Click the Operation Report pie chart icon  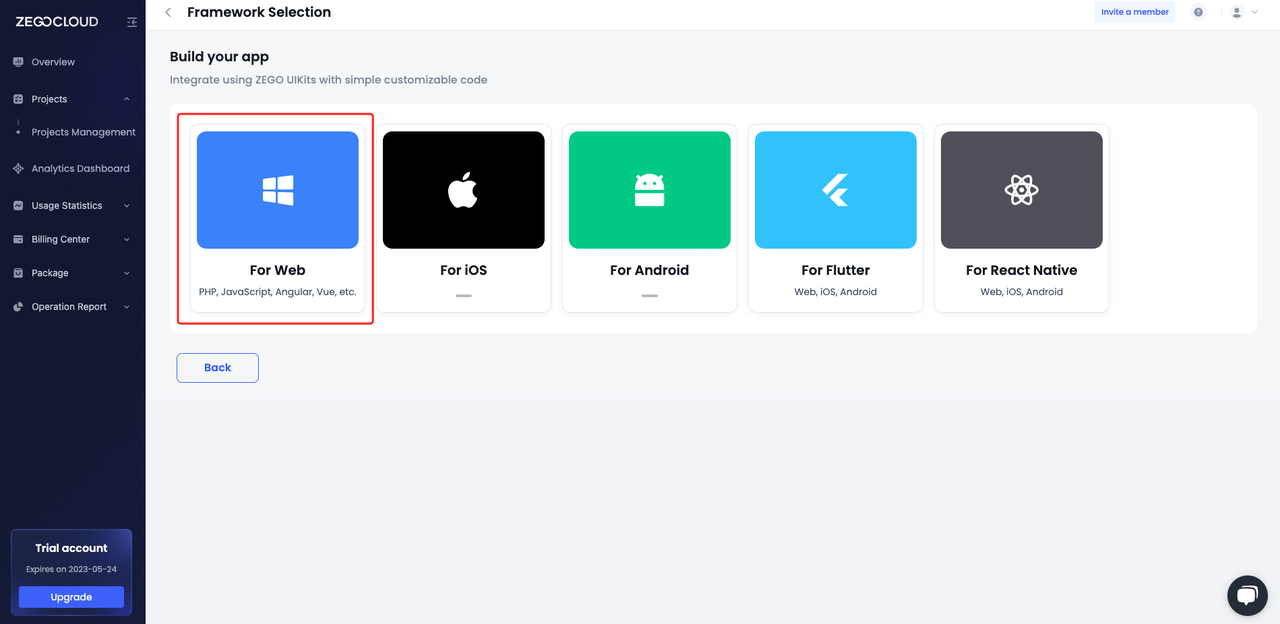[x=18, y=307]
